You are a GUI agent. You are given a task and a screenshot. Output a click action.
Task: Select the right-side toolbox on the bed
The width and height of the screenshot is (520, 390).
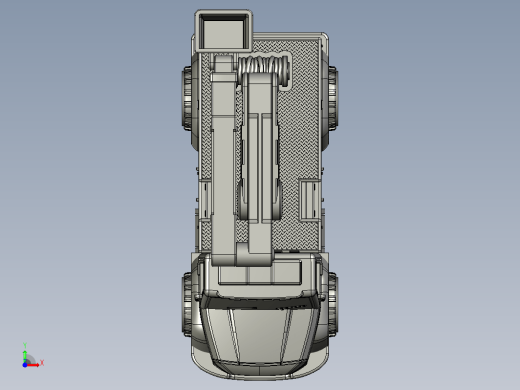pos(310,201)
